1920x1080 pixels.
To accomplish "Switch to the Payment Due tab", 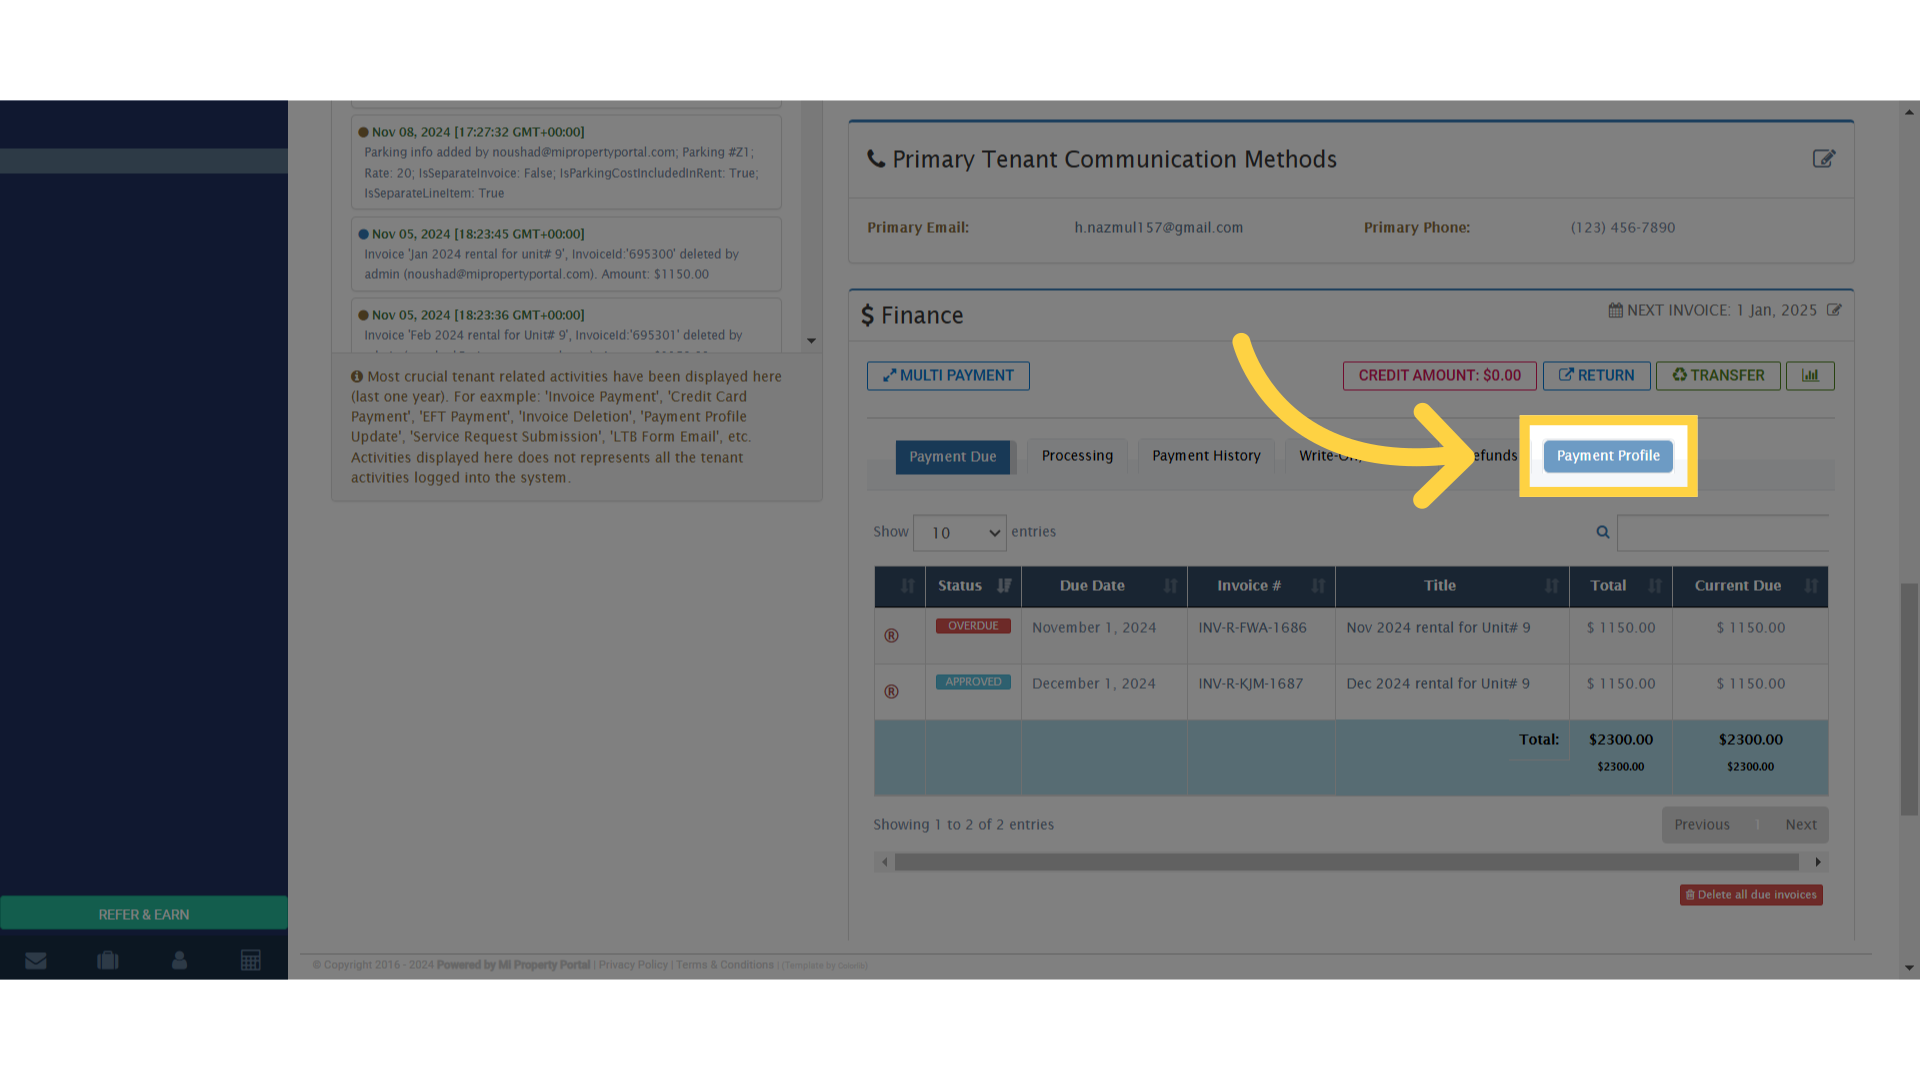I will [952, 457].
